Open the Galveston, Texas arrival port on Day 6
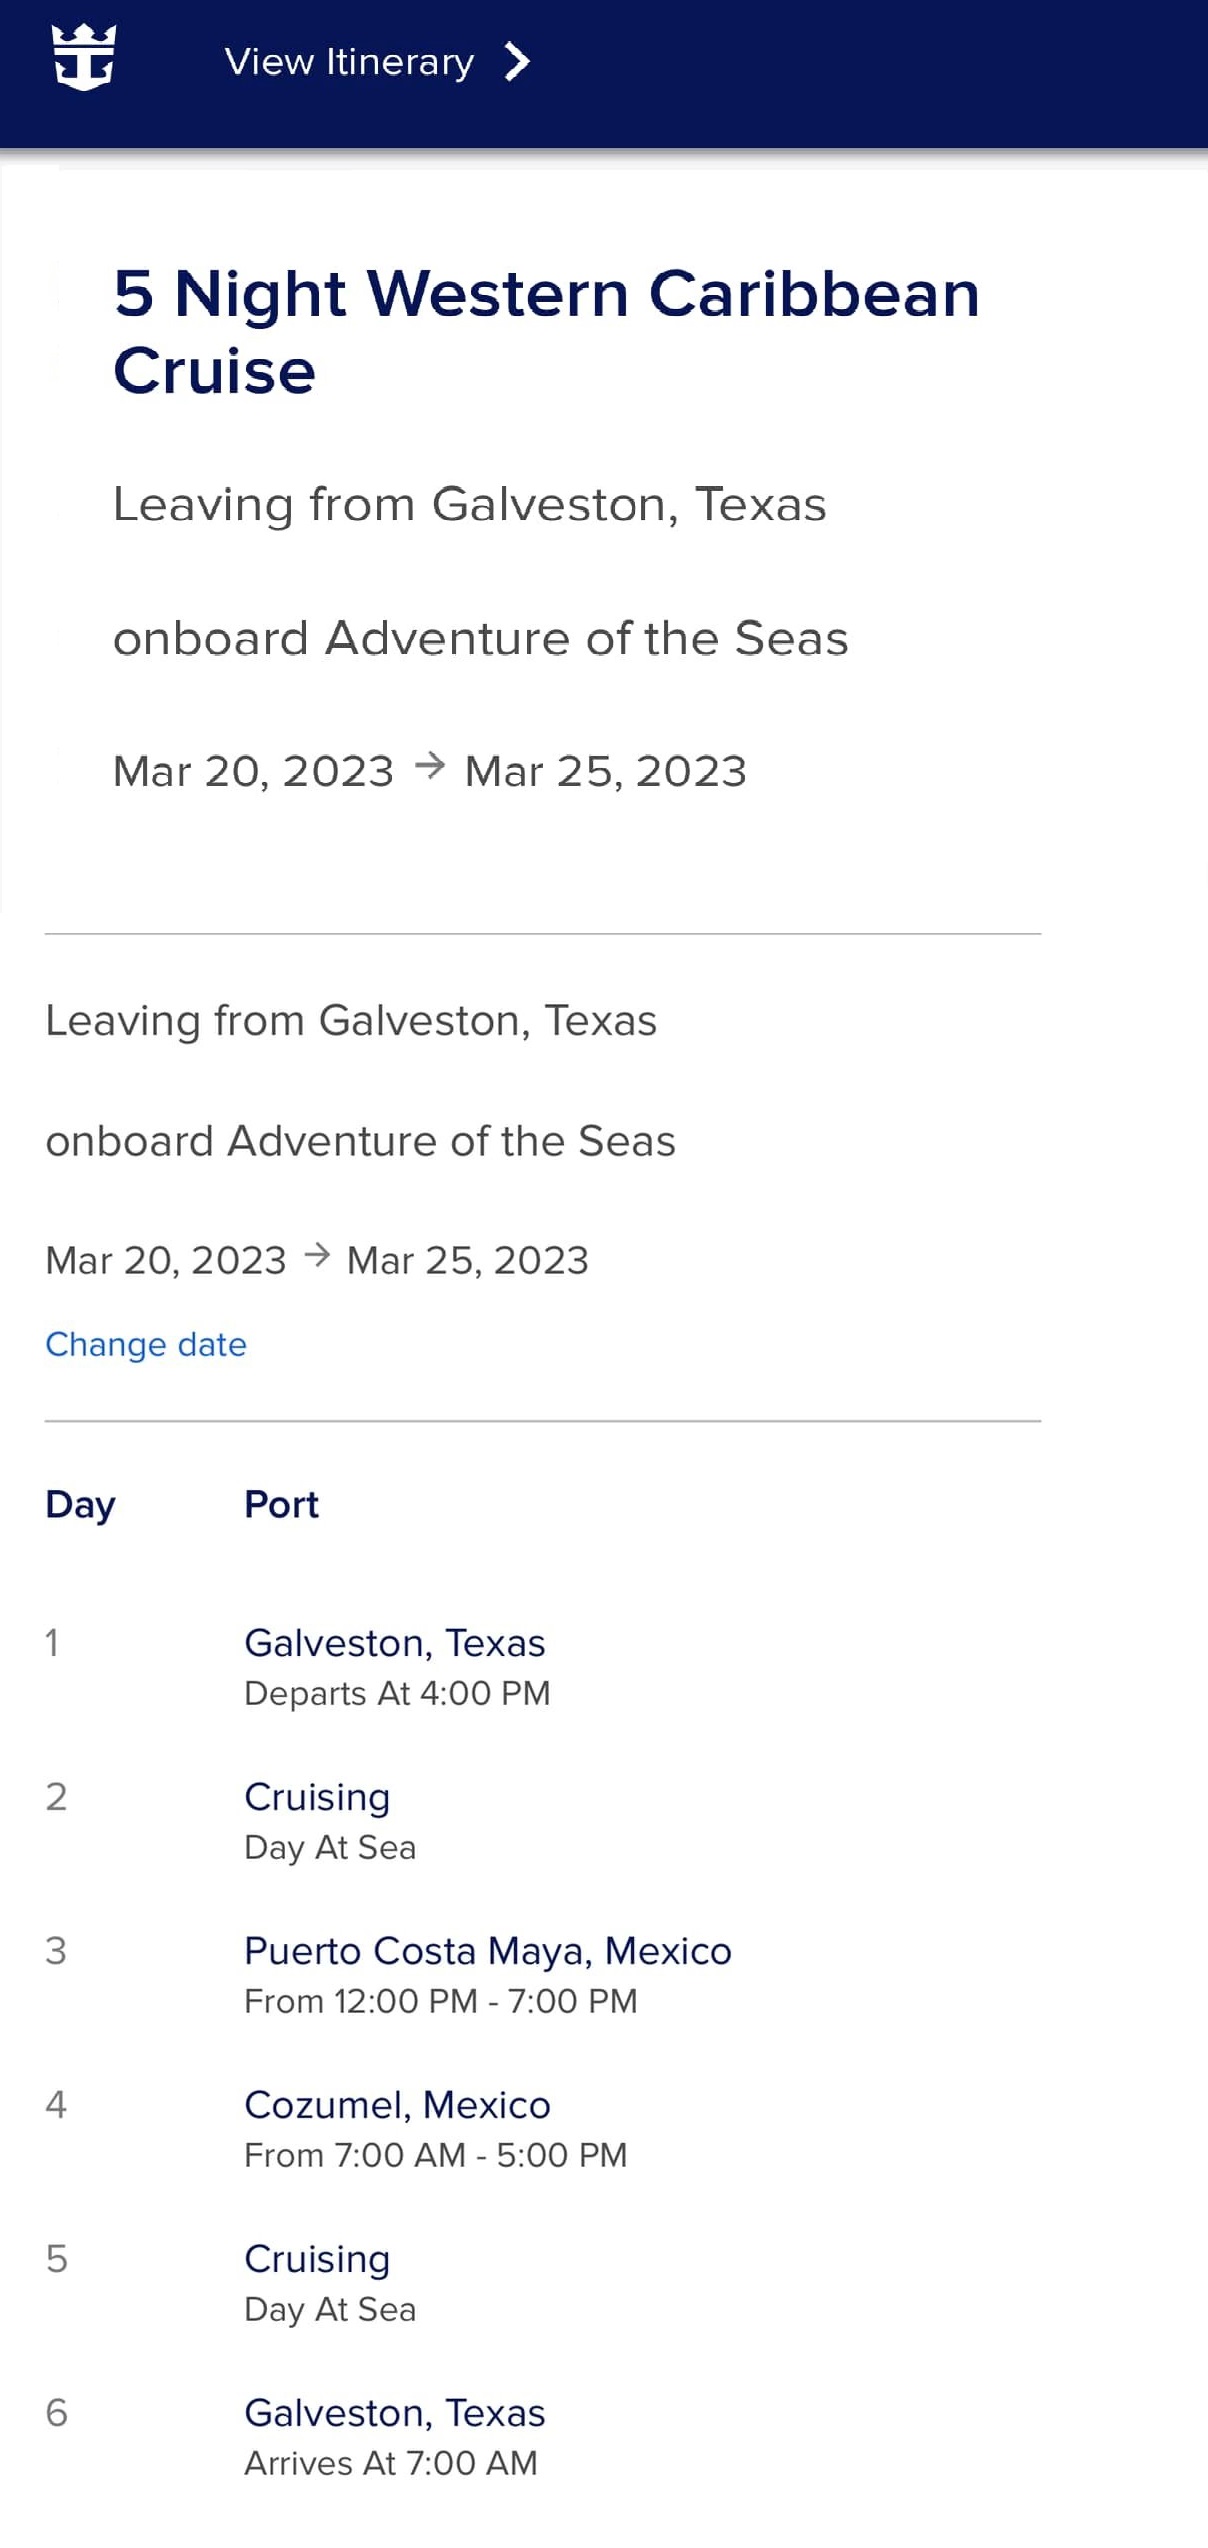The height and width of the screenshot is (2548, 1208). [395, 2413]
